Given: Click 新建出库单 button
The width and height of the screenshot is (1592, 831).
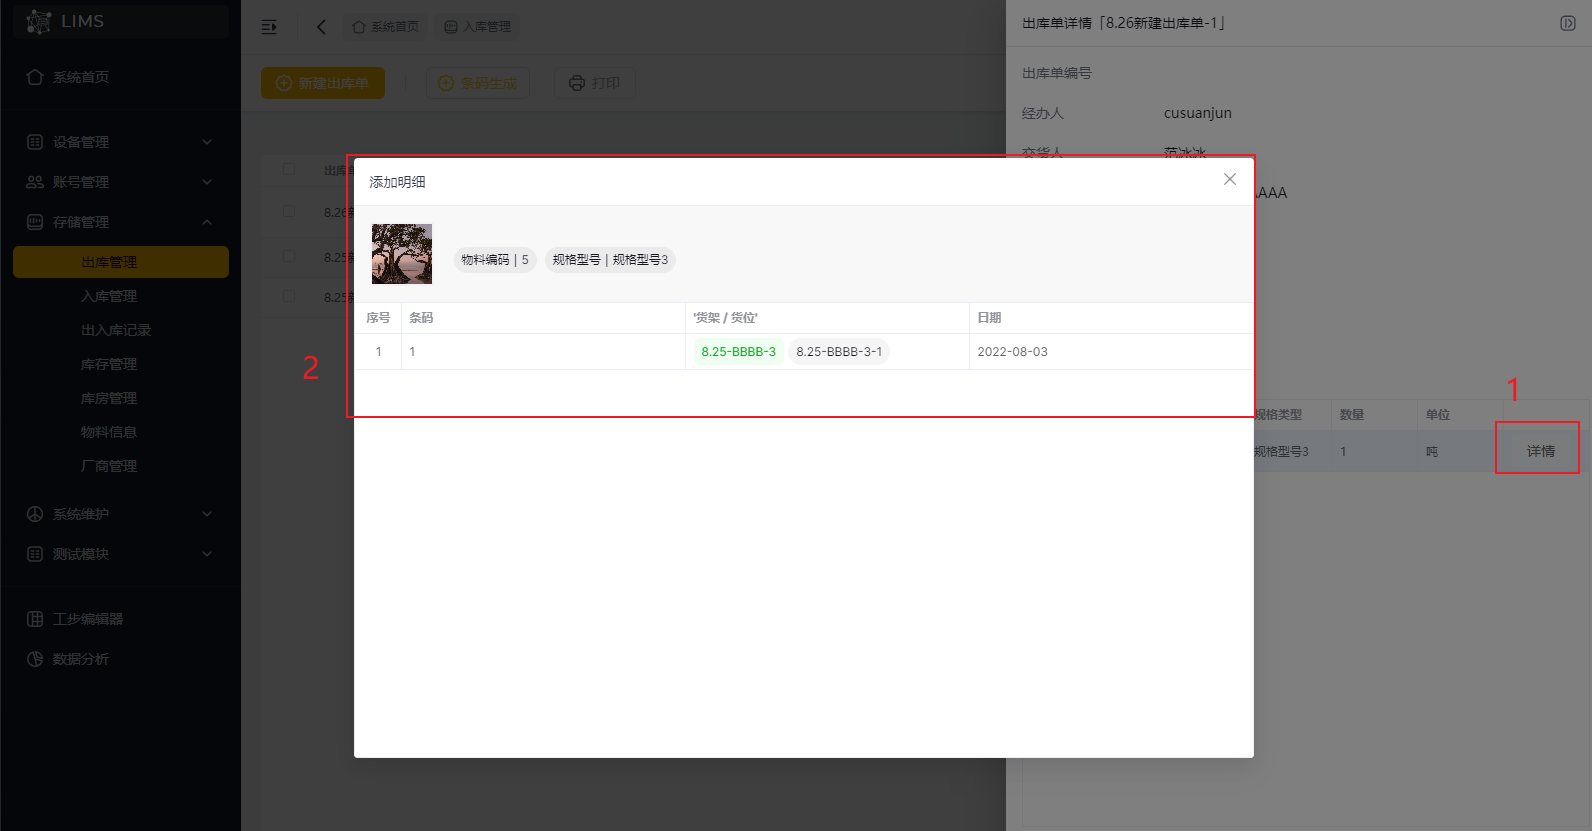Looking at the screenshot, I should tap(323, 83).
